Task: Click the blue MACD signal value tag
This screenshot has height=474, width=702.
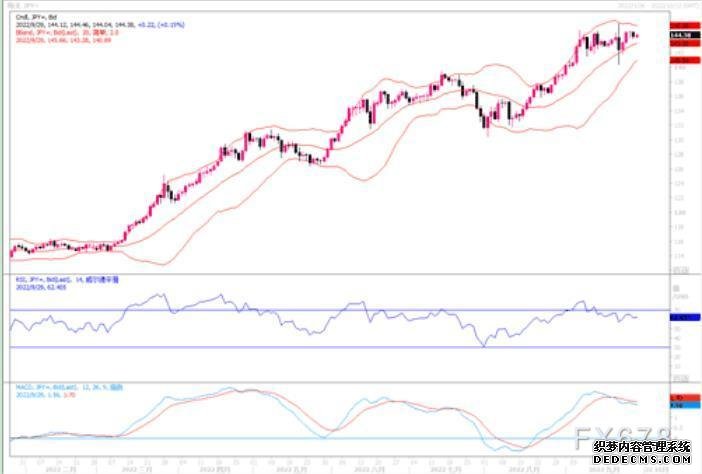Action: [x=684, y=406]
